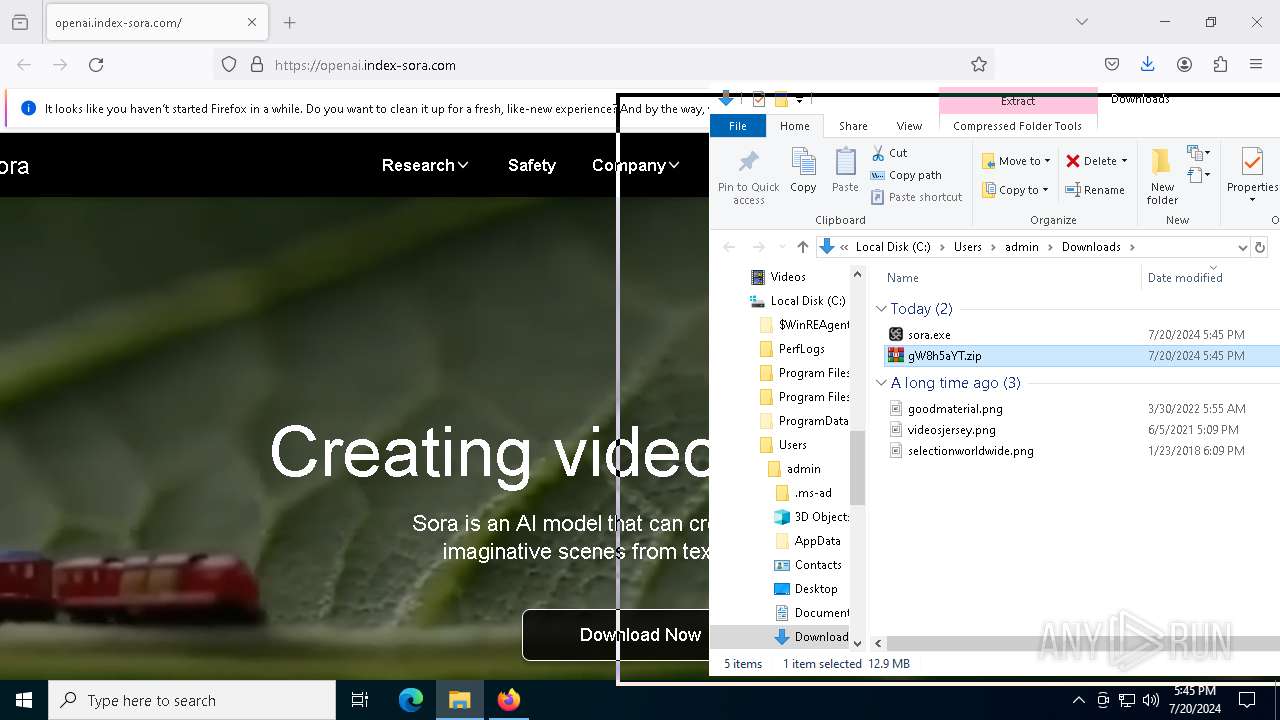
Task: Select selectionworldwide.png file
Action: (970, 451)
